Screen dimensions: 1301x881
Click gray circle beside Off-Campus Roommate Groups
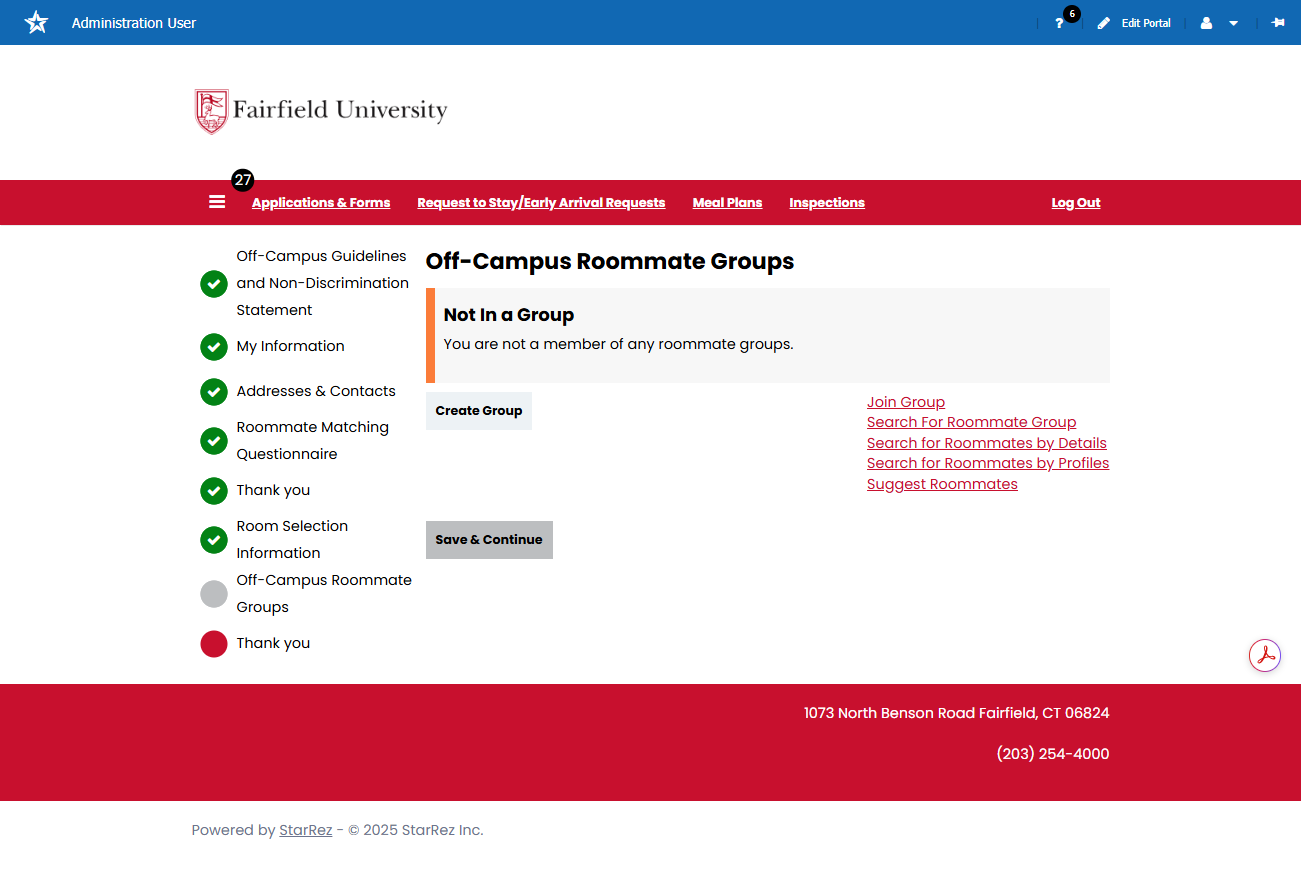pyautogui.click(x=214, y=594)
